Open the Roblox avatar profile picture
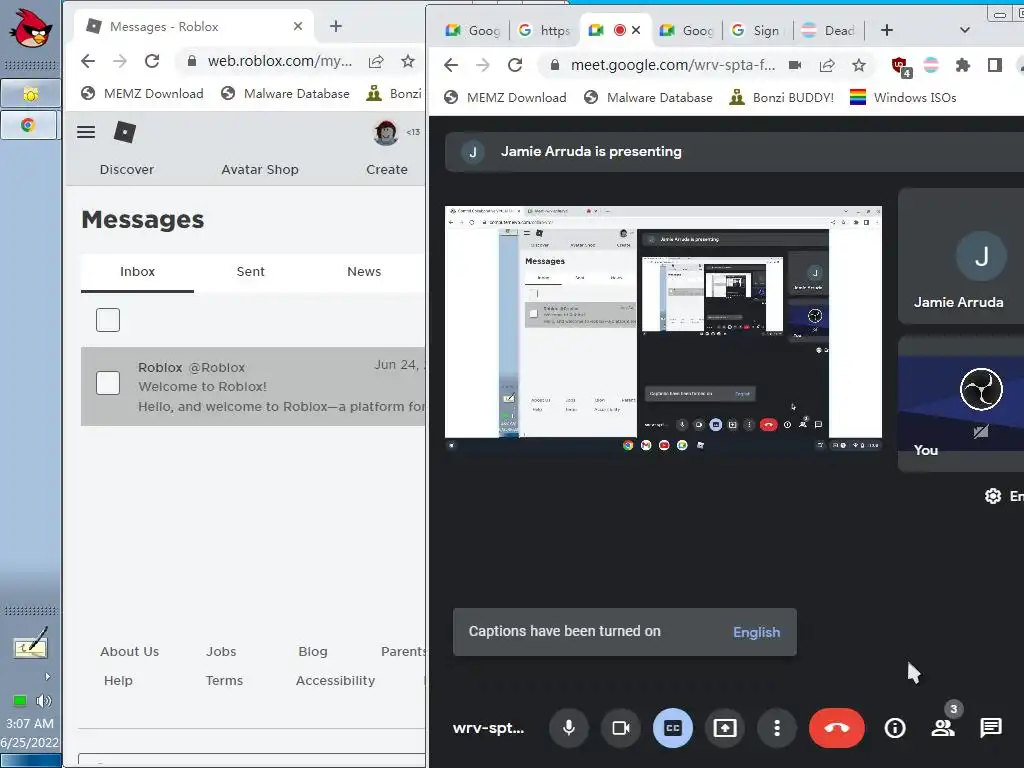Screen dimensions: 1024x768 pyautogui.click(x=385, y=133)
